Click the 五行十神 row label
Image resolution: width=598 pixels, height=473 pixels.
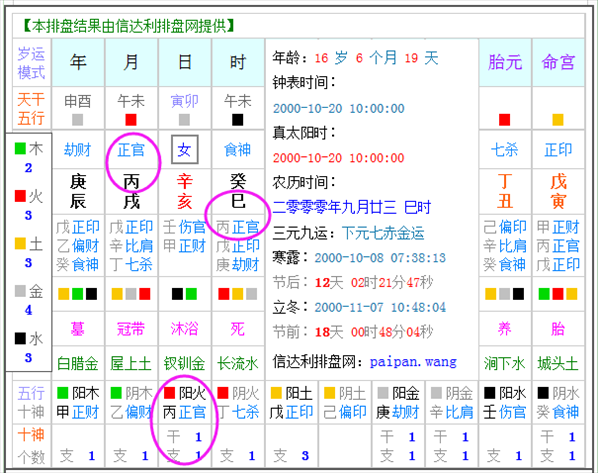31,403
